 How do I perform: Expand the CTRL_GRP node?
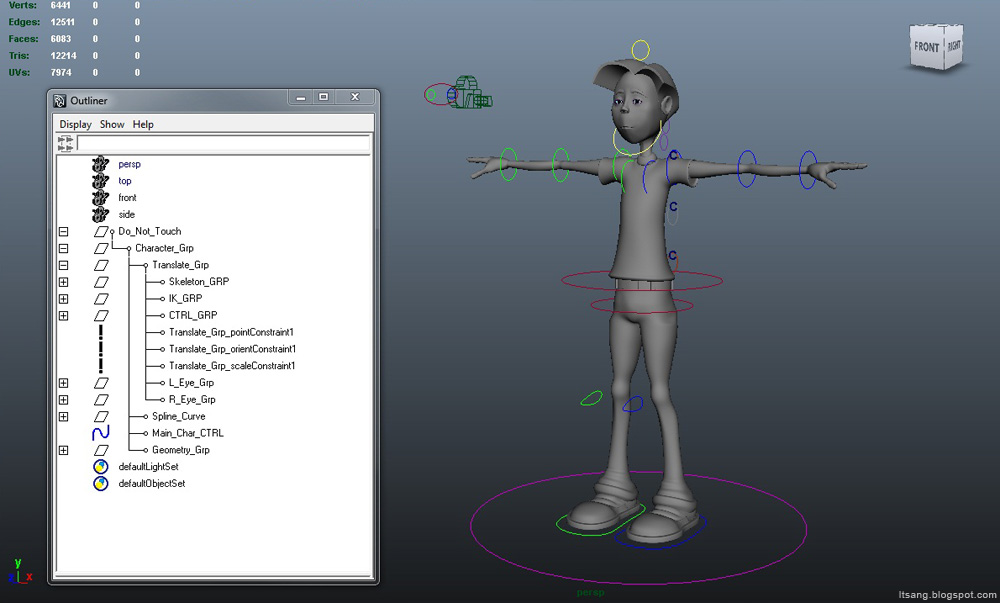[x=63, y=316]
